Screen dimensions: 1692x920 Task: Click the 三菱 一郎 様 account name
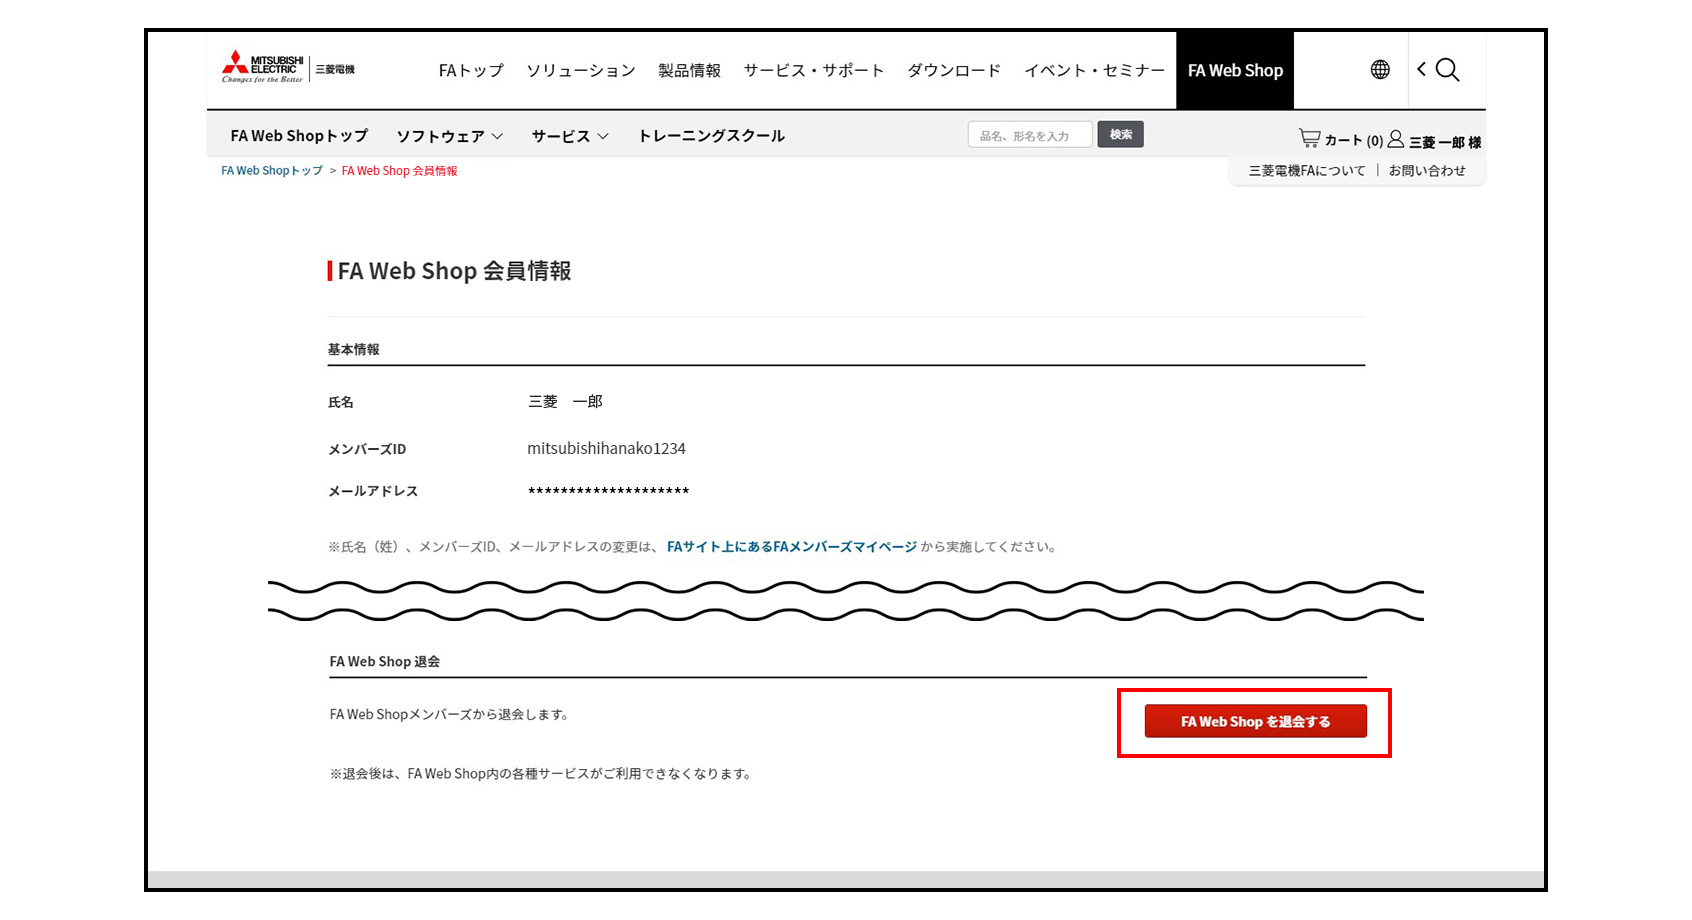click(1445, 142)
